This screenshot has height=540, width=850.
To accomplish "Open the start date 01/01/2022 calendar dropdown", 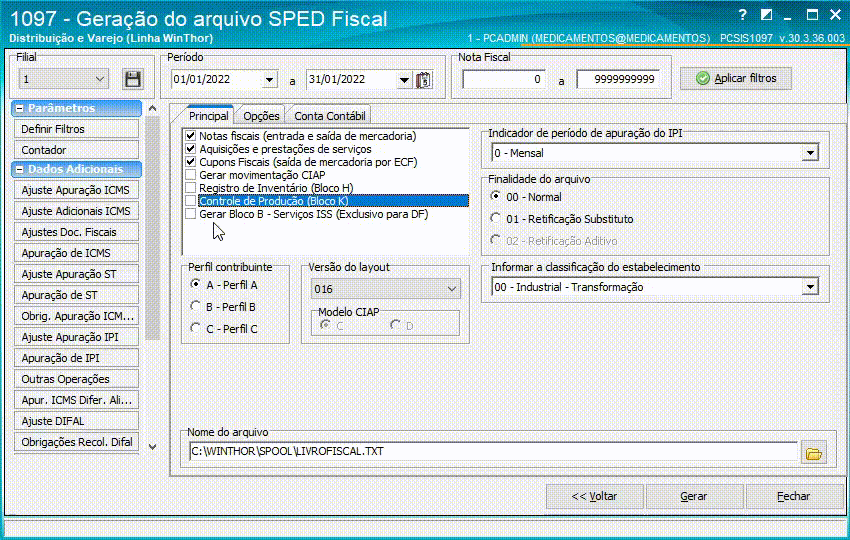I will [x=269, y=80].
